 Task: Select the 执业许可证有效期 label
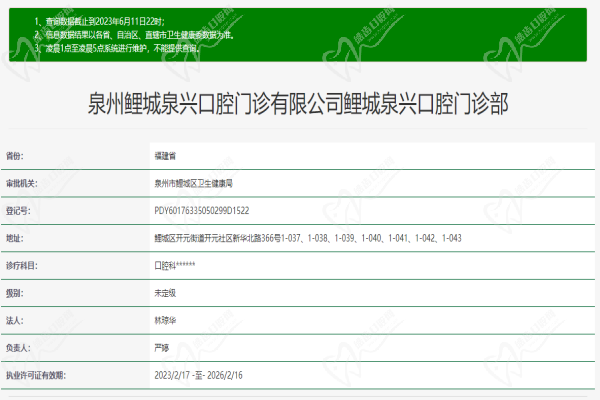36,376
